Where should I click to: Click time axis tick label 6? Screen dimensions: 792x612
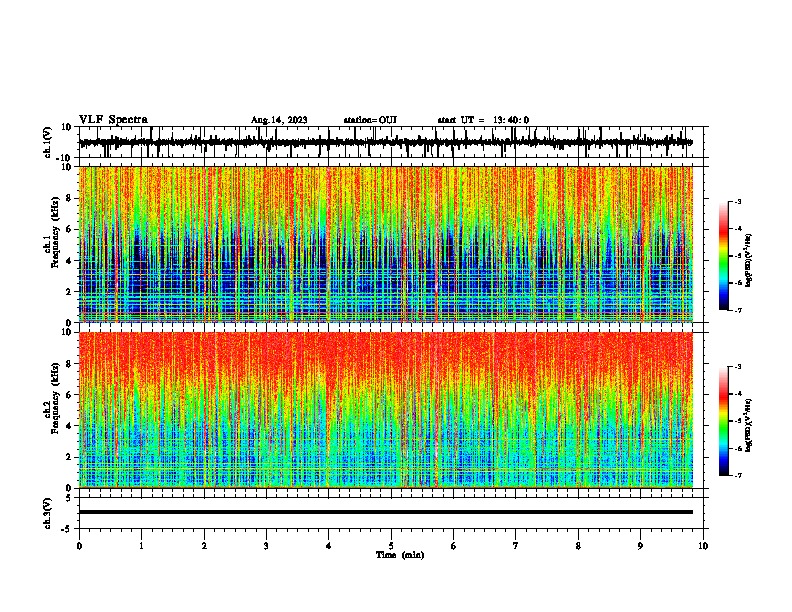tap(454, 546)
